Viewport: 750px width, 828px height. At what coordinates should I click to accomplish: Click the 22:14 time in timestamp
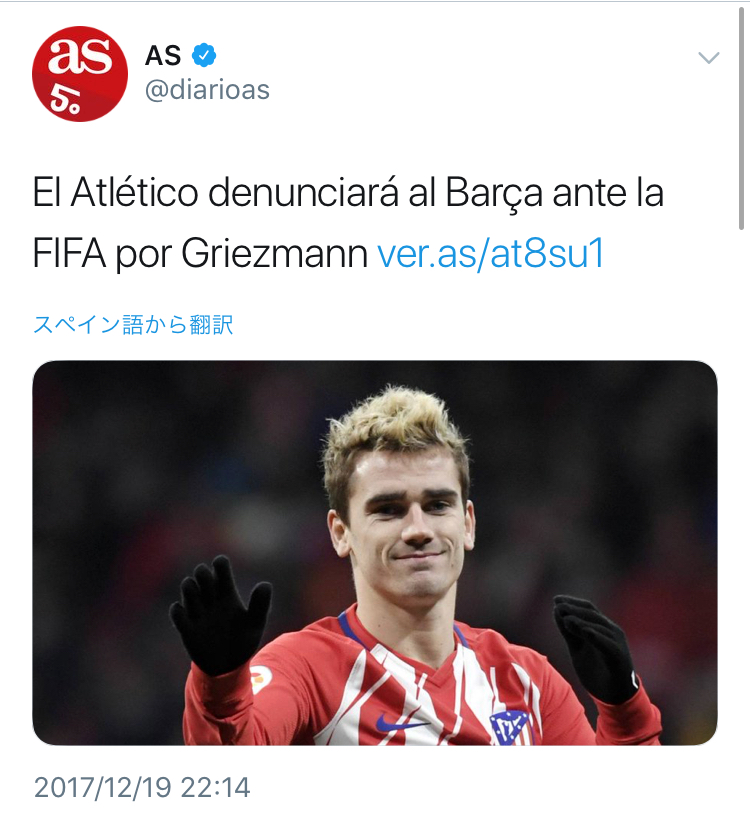point(215,787)
